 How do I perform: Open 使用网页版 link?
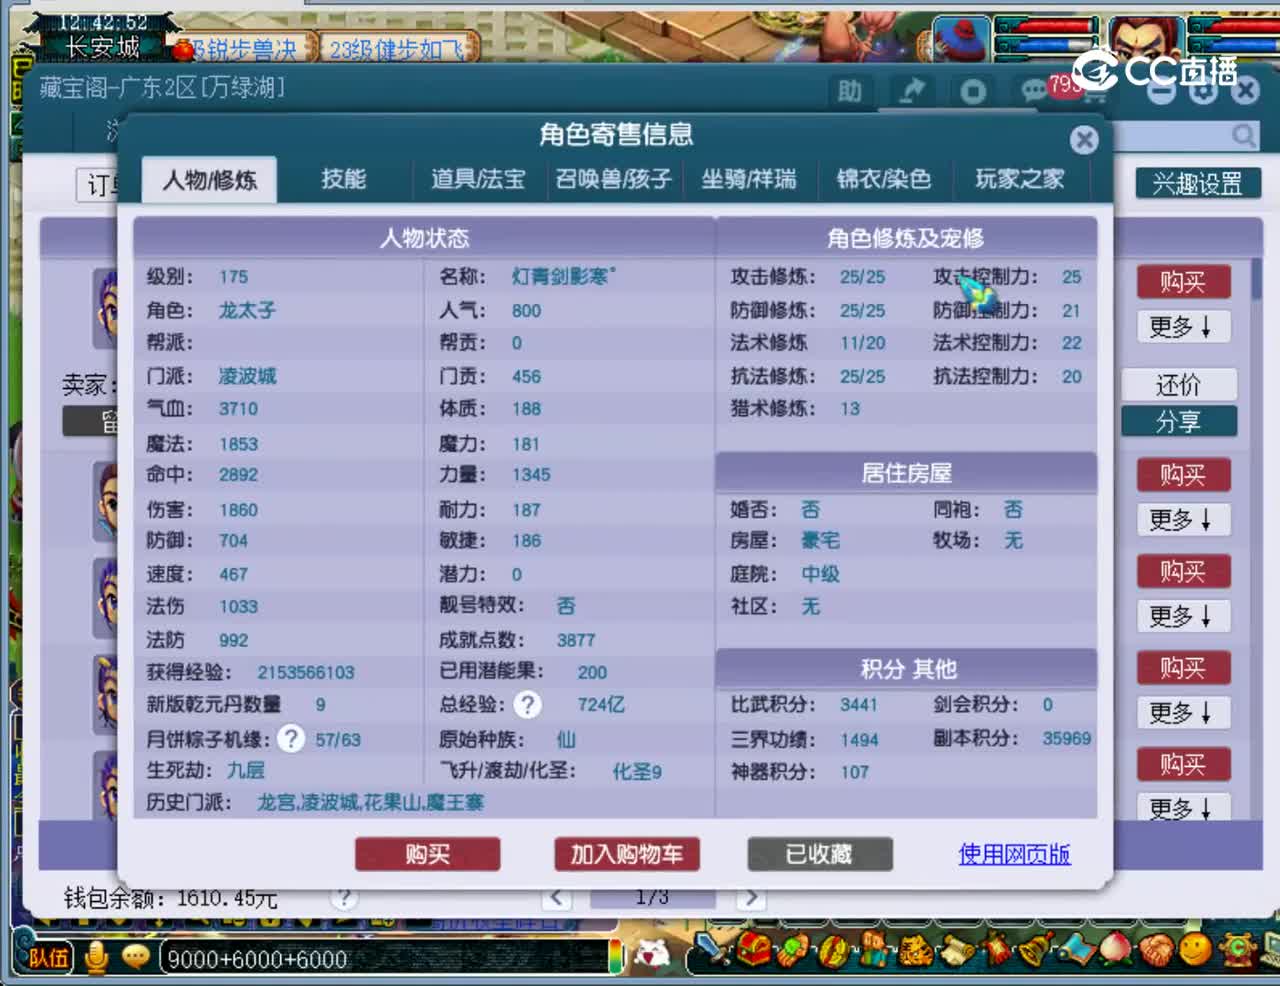[x=1015, y=854]
